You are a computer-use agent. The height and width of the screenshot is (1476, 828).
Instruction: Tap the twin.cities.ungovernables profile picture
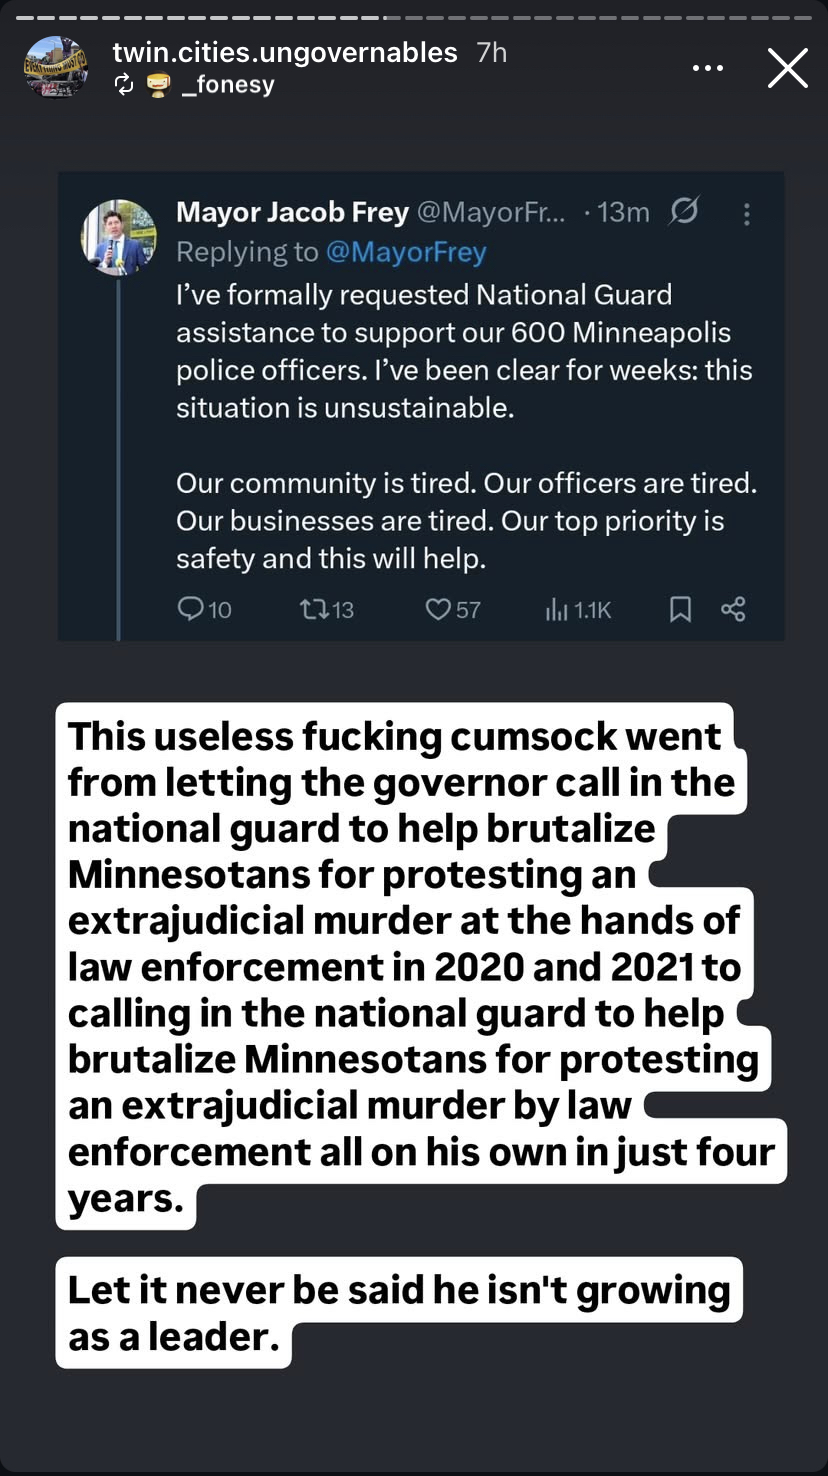[56, 67]
